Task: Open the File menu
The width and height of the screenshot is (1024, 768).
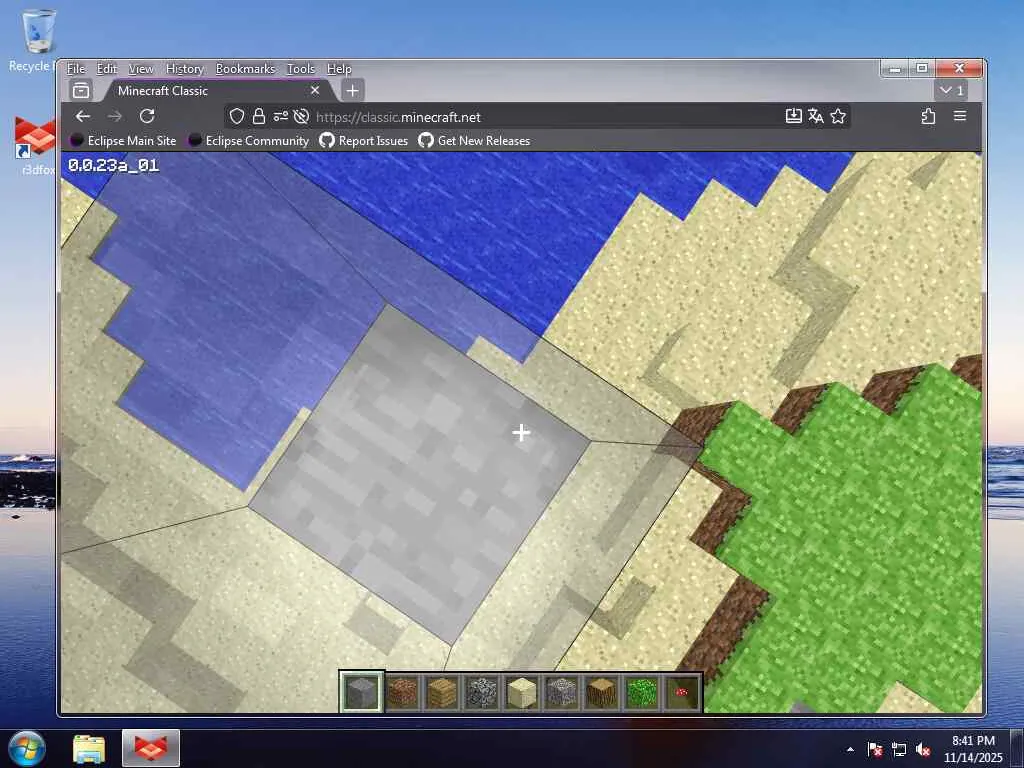Action: tap(76, 69)
